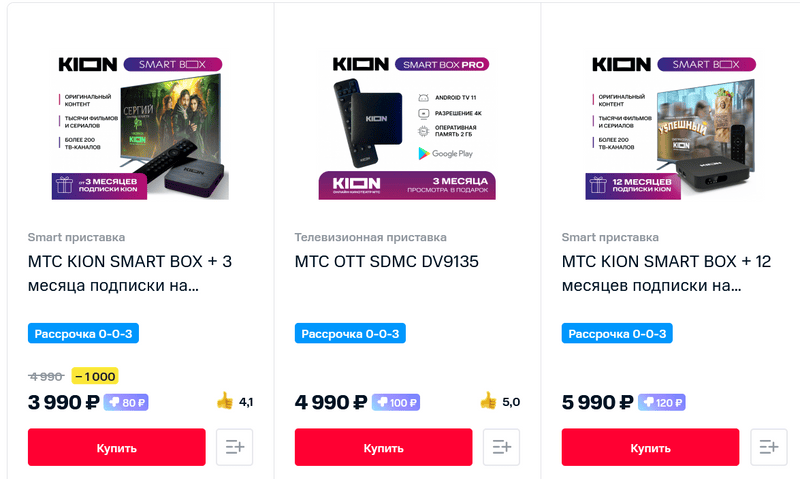Click Рассрочка 0-0-3 badge on first product
Image resolution: width=800 pixels, height=479 pixels.
[83, 333]
